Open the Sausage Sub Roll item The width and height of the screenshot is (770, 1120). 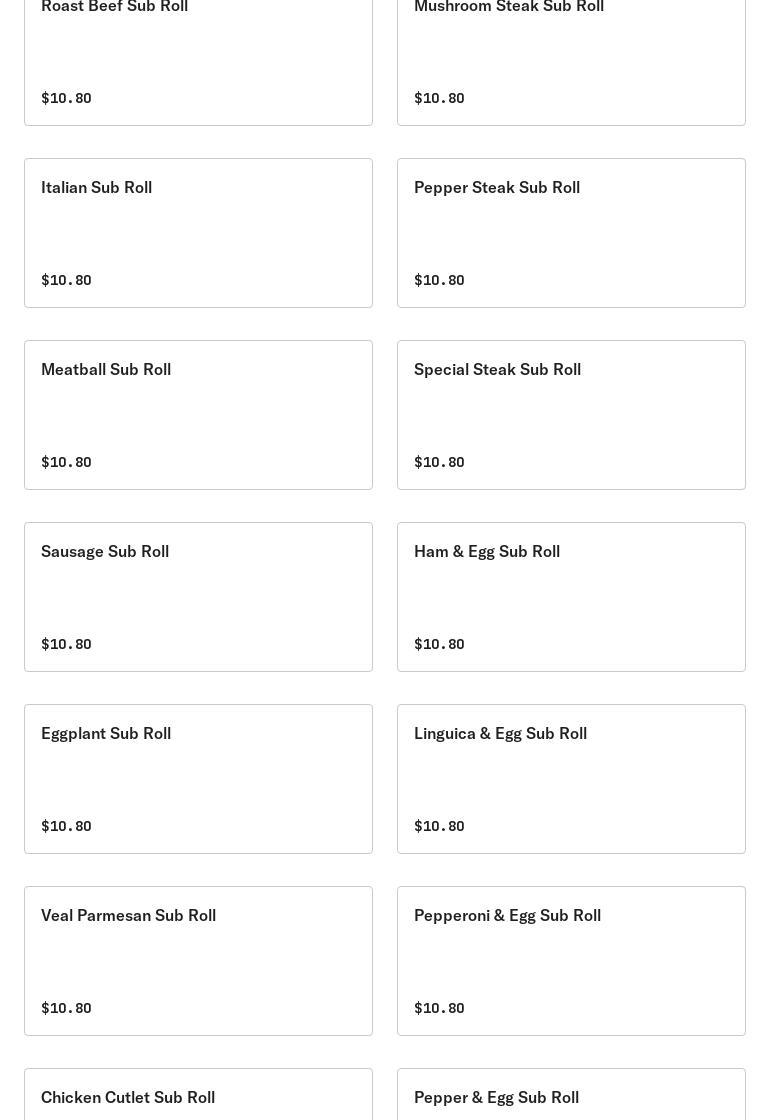pos(198,597)
